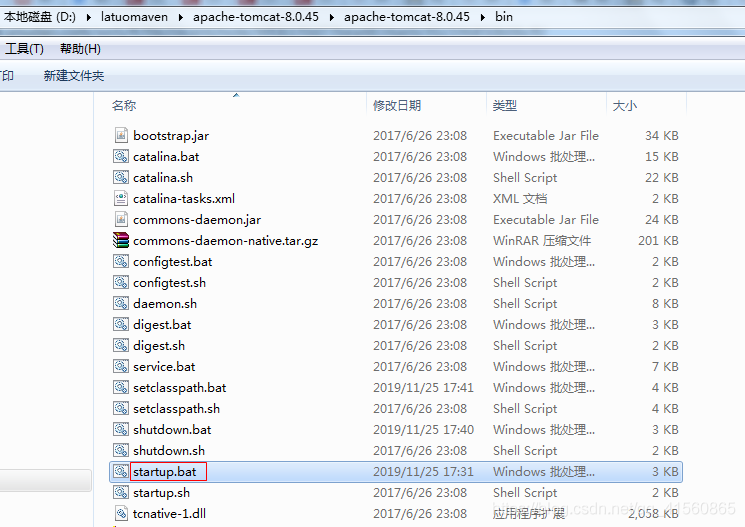Click the 34 KB size of bootstrap.jar
Viewport: 745px width, 527px height.
coord(661,136)
